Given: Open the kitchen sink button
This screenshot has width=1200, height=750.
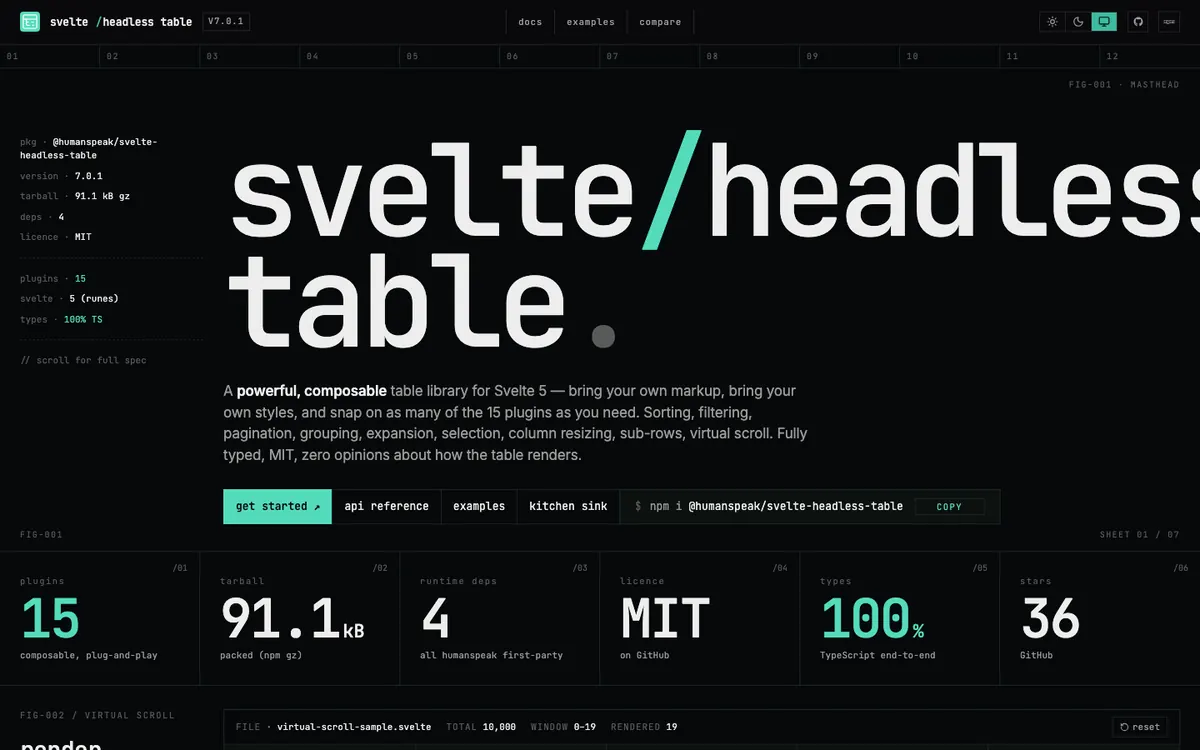Looking at the screenshot, I should tap(568, 506).
